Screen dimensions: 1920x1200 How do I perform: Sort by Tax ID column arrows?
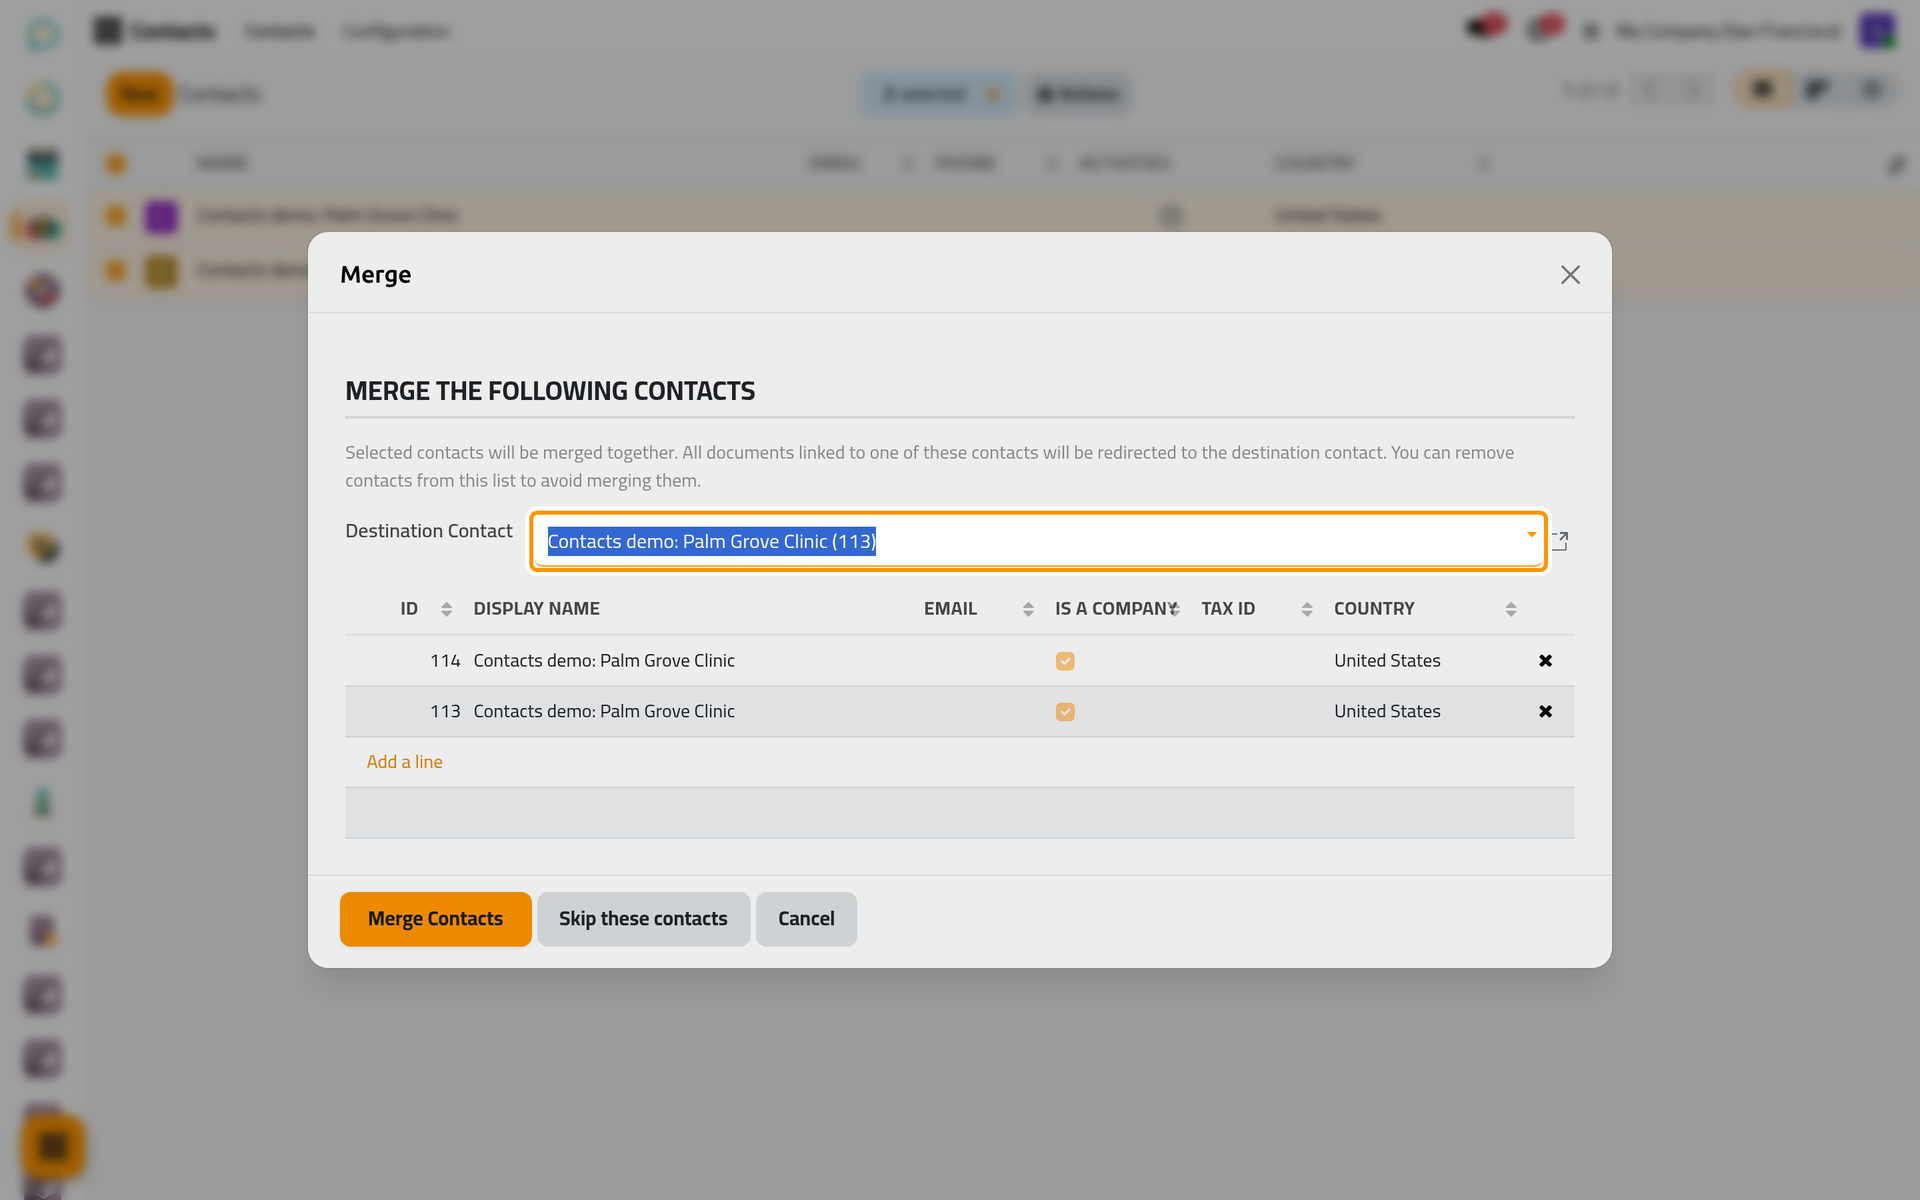click(x=1307, y=609)
